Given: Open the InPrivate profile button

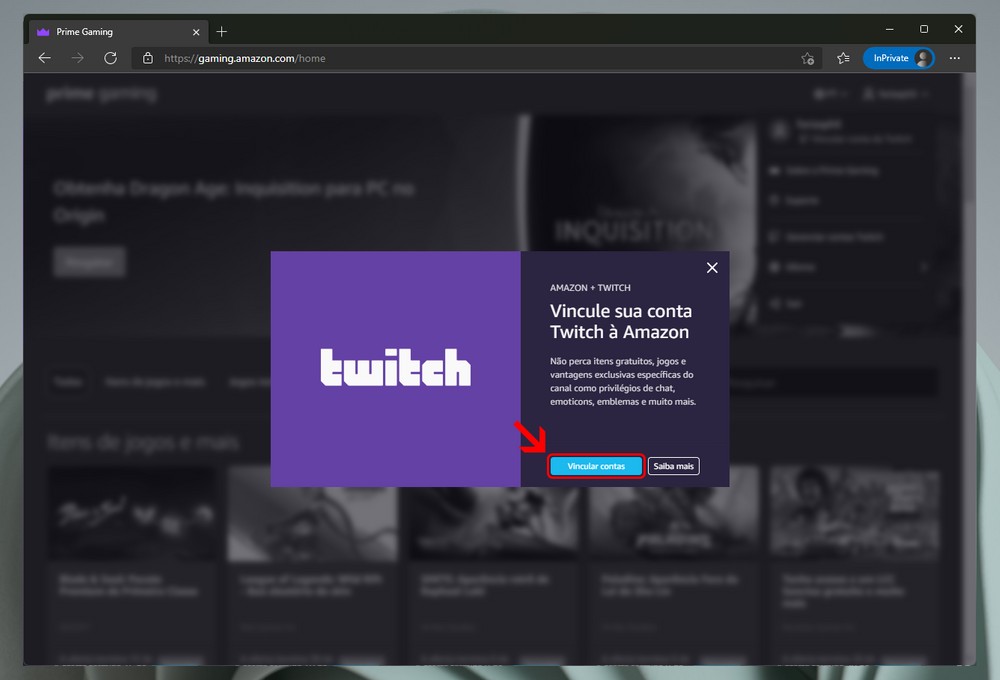Looking at the screenshot, I should click(x=898, y=58).
